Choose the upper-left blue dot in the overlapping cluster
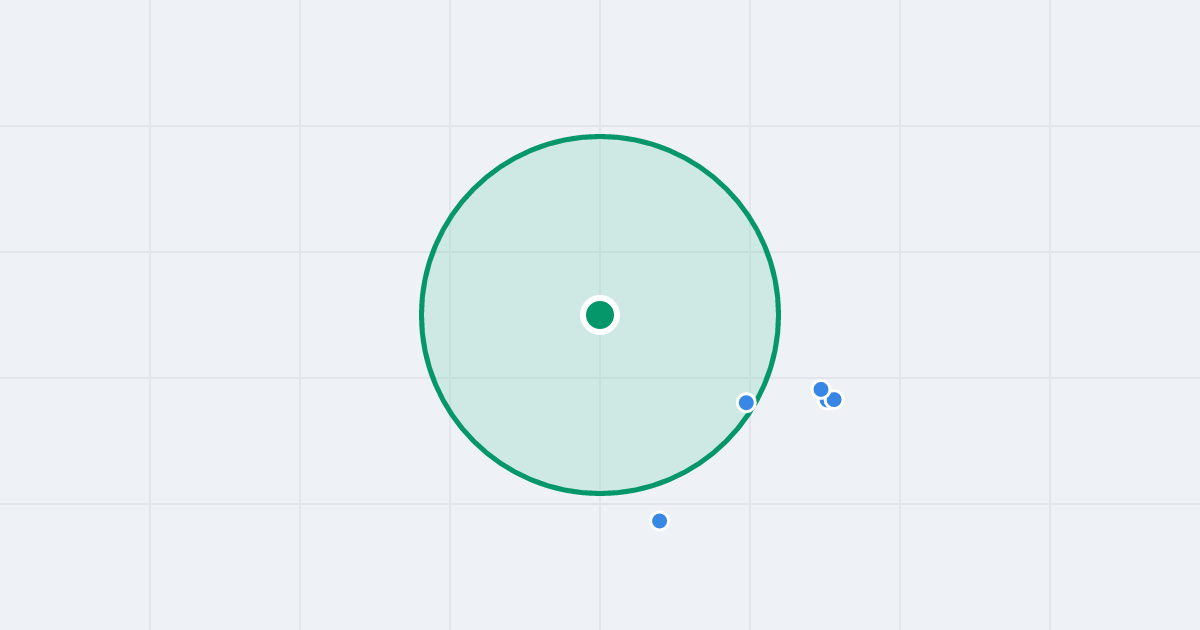Screen dimensions: 1200x630 pos(821,389)
